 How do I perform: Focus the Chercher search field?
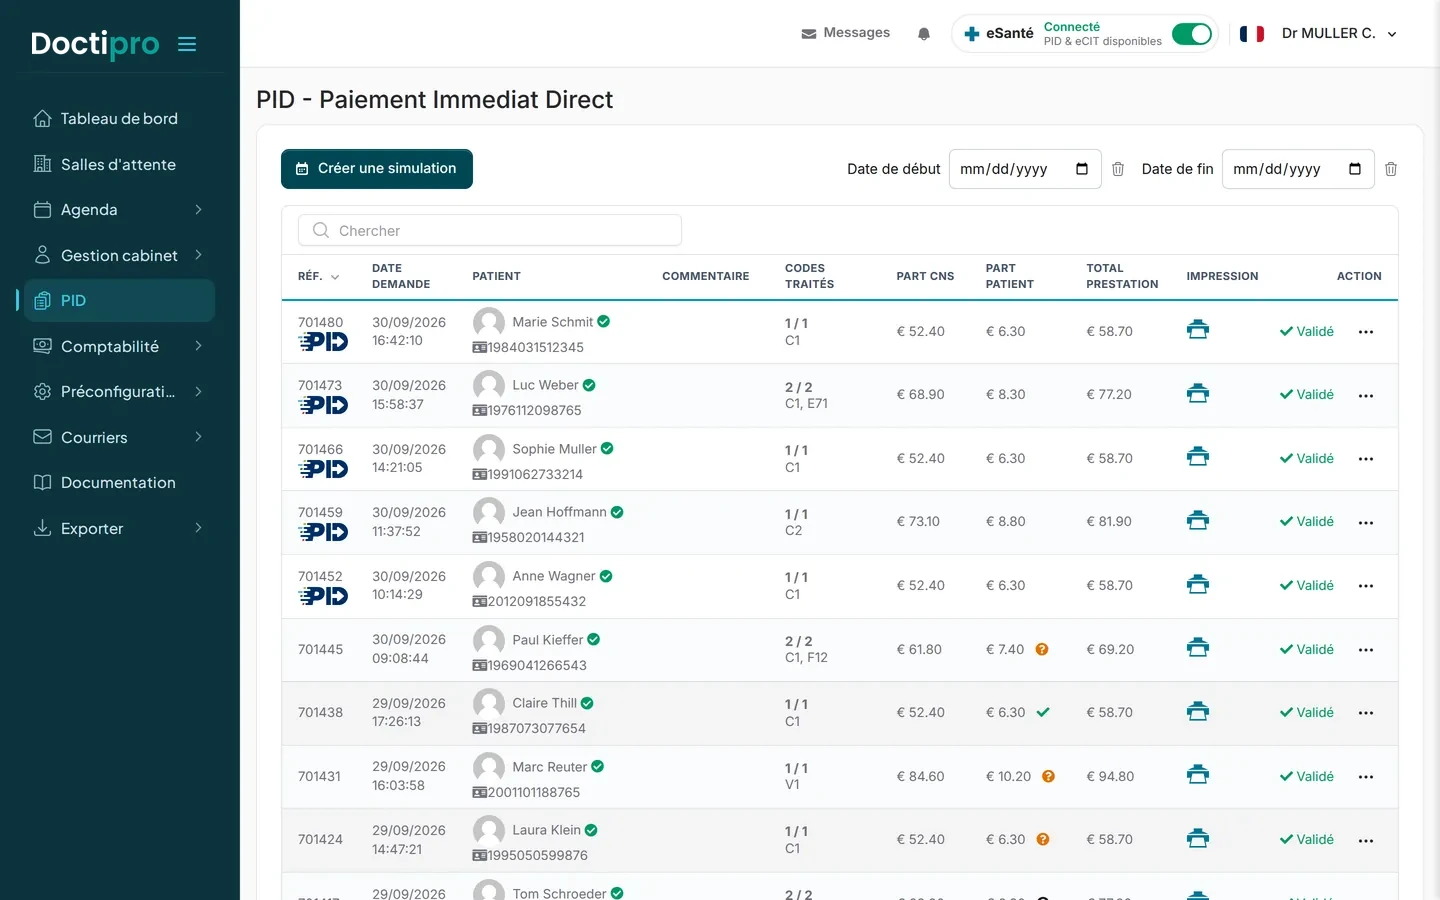pos(490,231)
